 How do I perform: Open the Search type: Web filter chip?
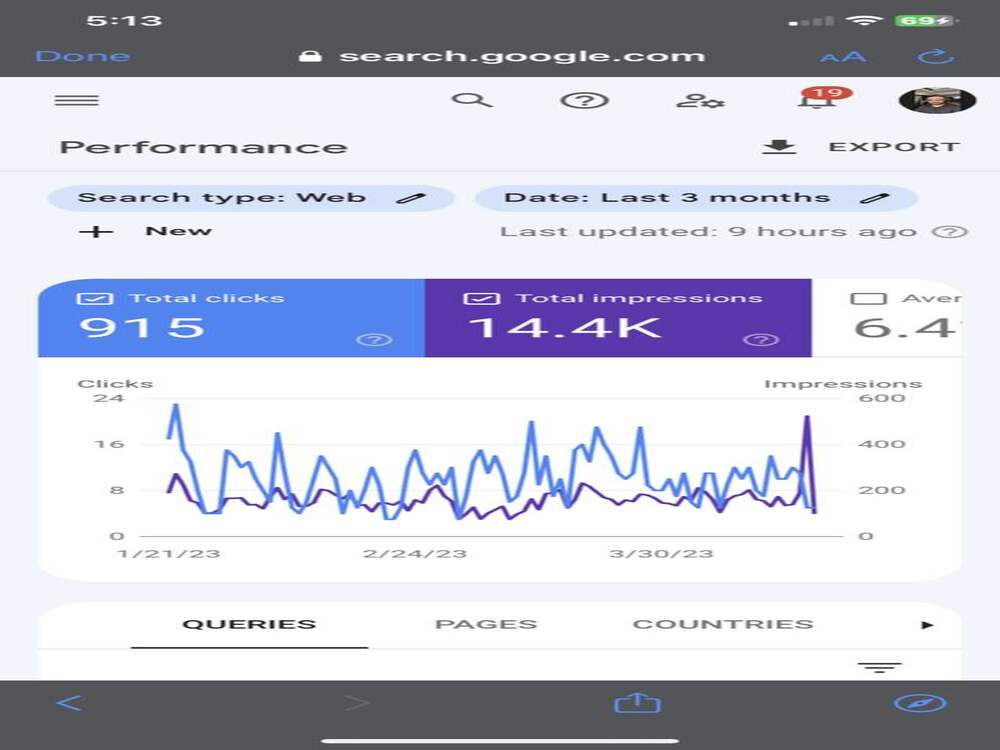(251, 198)
